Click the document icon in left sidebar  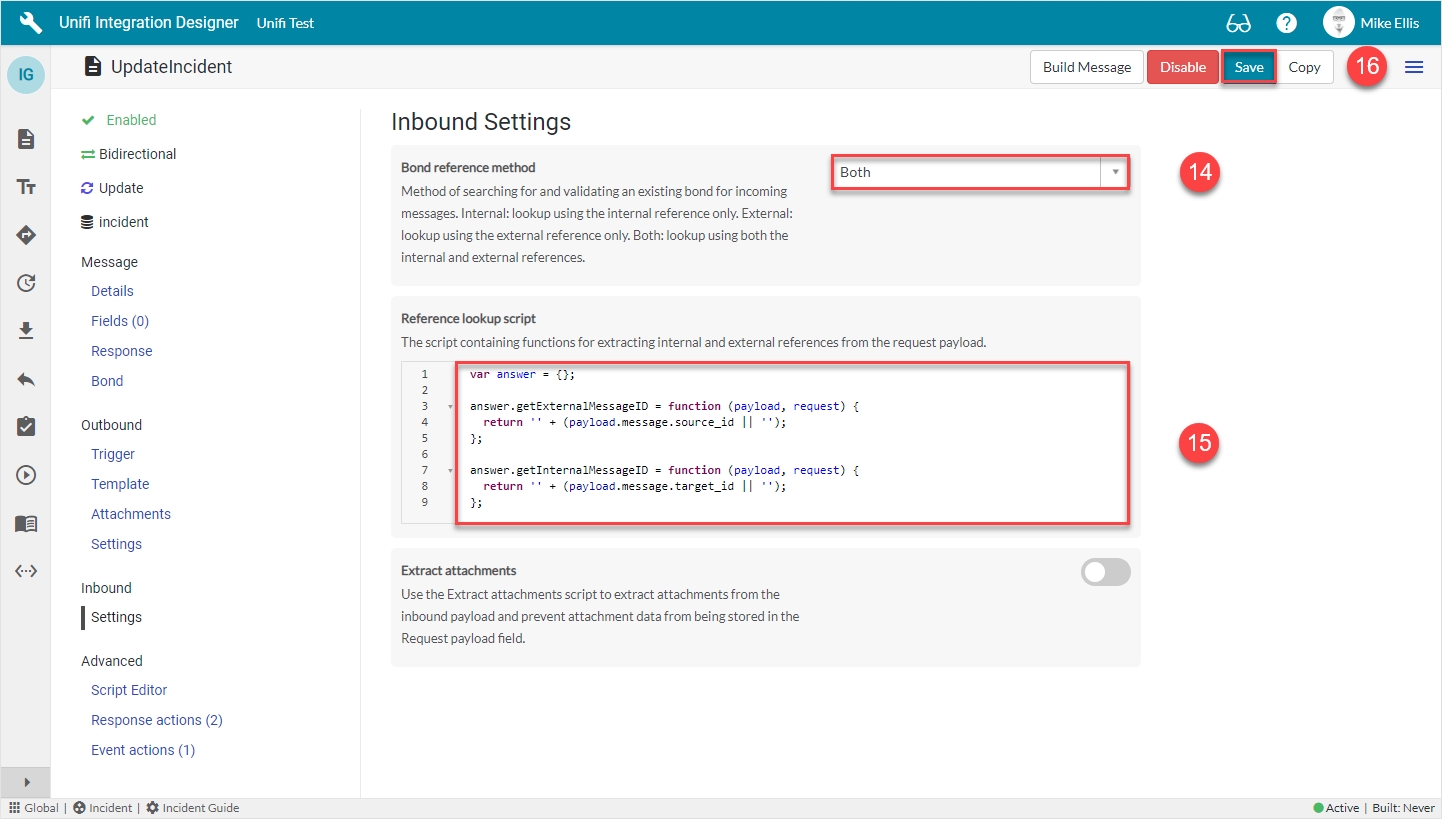[x=26, y=139]
